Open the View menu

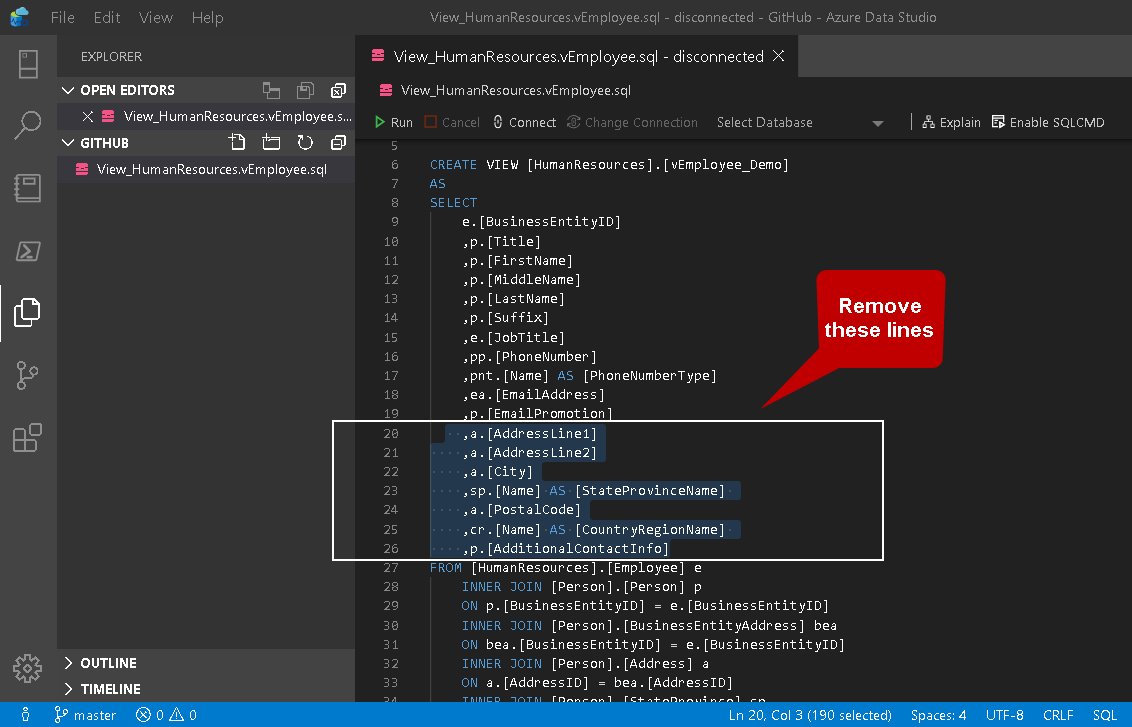pyautogui.click(x=156, y=18)
